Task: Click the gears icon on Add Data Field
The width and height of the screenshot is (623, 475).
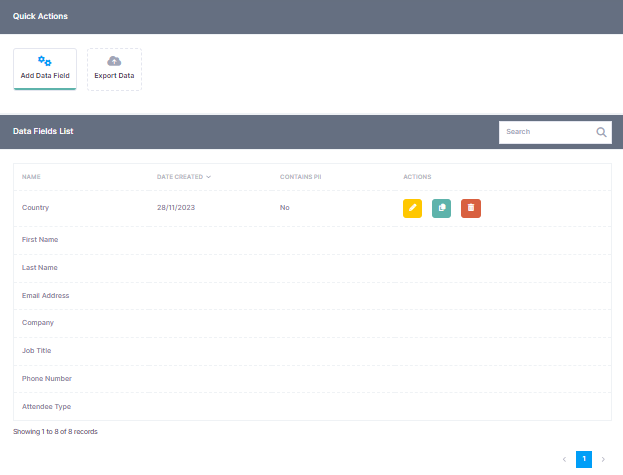Action: pyautogui.click(x=44, y=61)
